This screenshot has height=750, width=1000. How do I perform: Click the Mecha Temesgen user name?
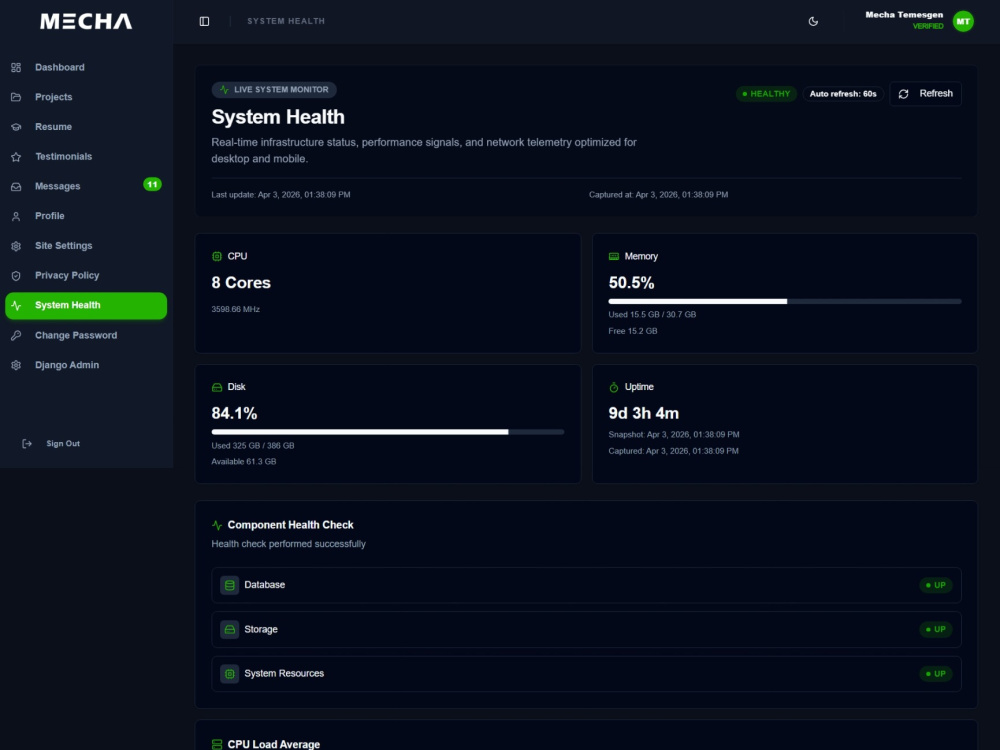(904, 15)
